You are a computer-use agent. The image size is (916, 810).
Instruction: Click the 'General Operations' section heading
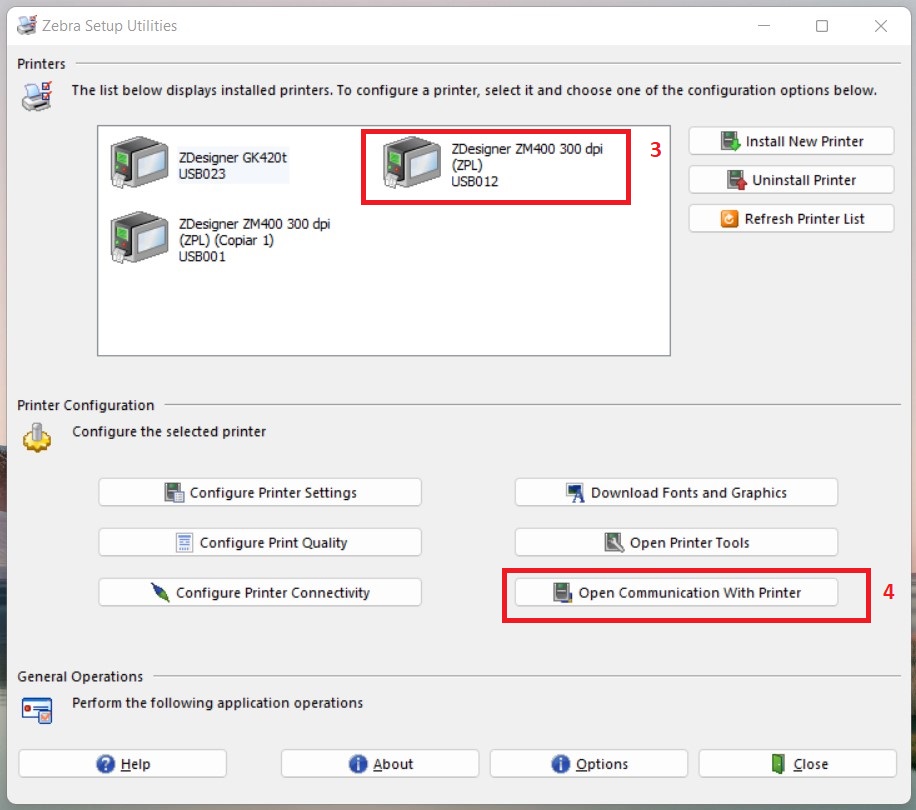[80, 676]
